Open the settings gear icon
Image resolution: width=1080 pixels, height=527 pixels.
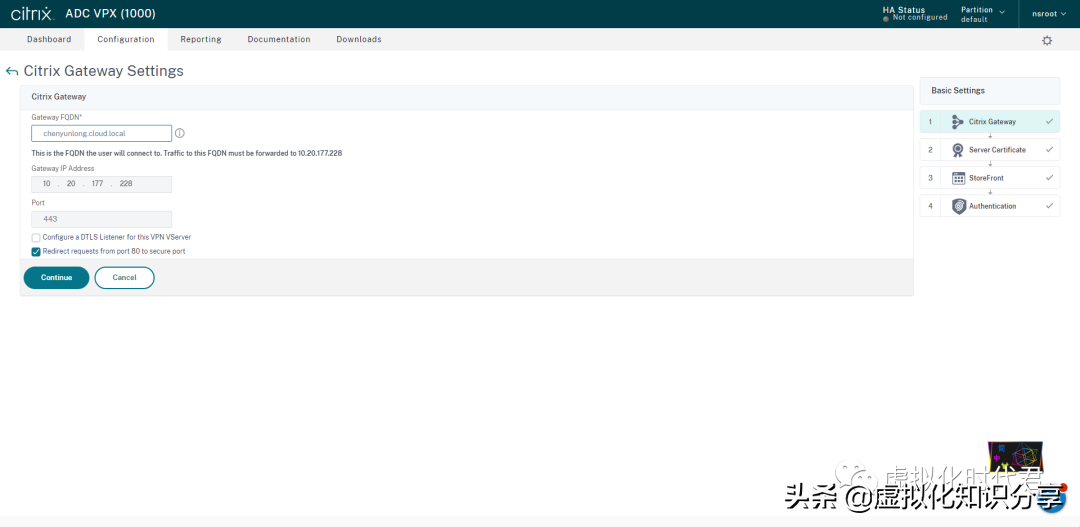(1047, 41)
